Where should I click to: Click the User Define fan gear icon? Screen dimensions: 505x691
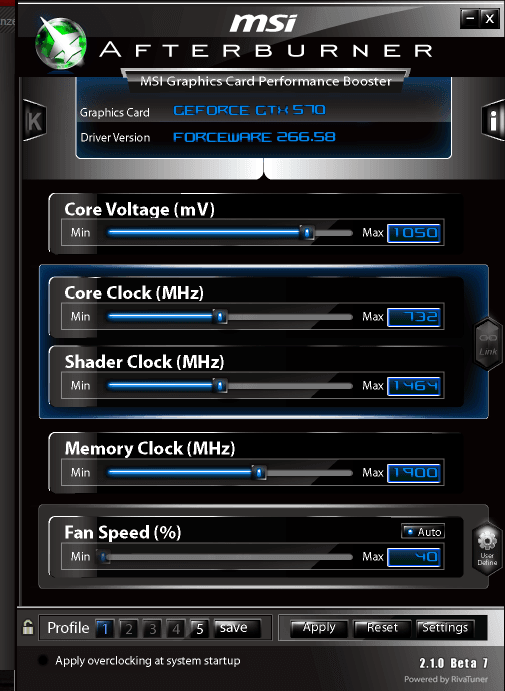click(x=487, y=547)
